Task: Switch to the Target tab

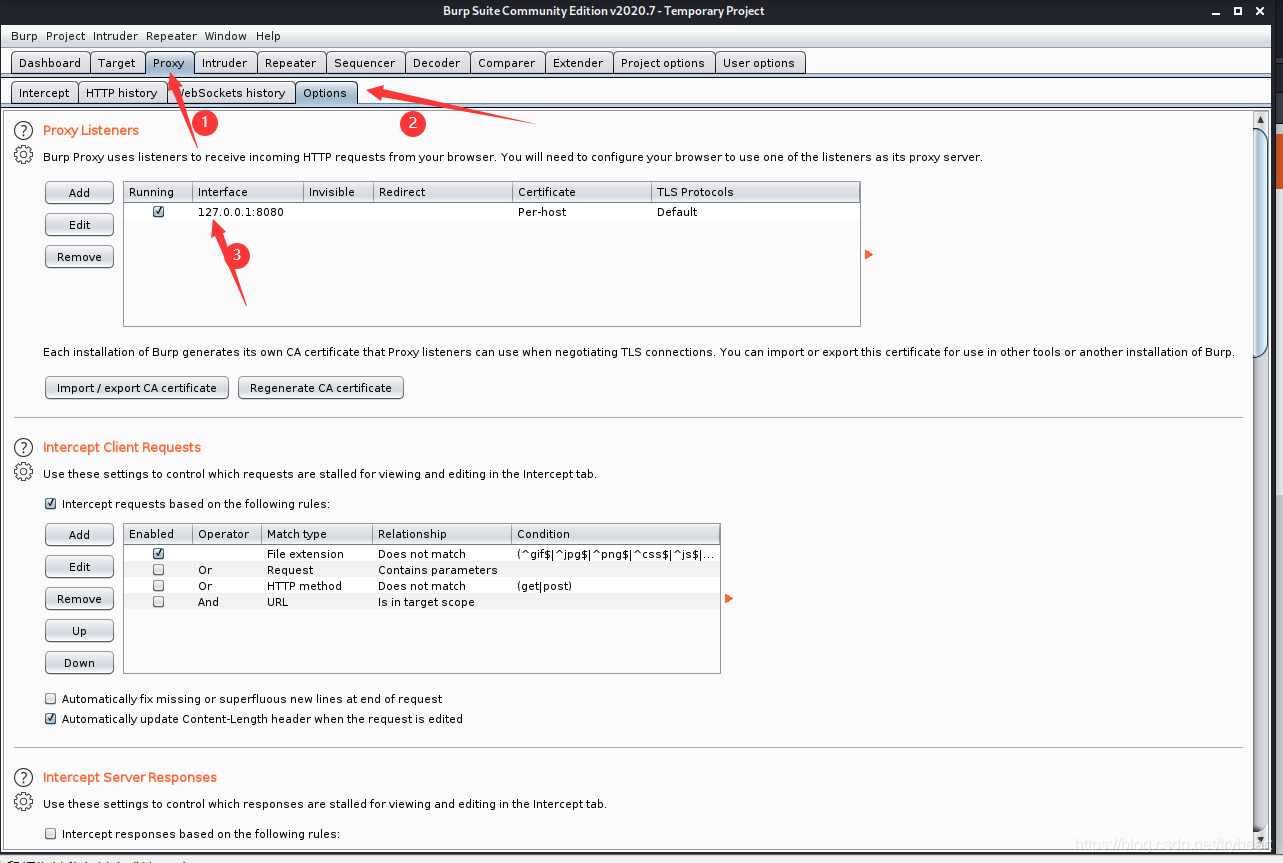Action: 117,63
